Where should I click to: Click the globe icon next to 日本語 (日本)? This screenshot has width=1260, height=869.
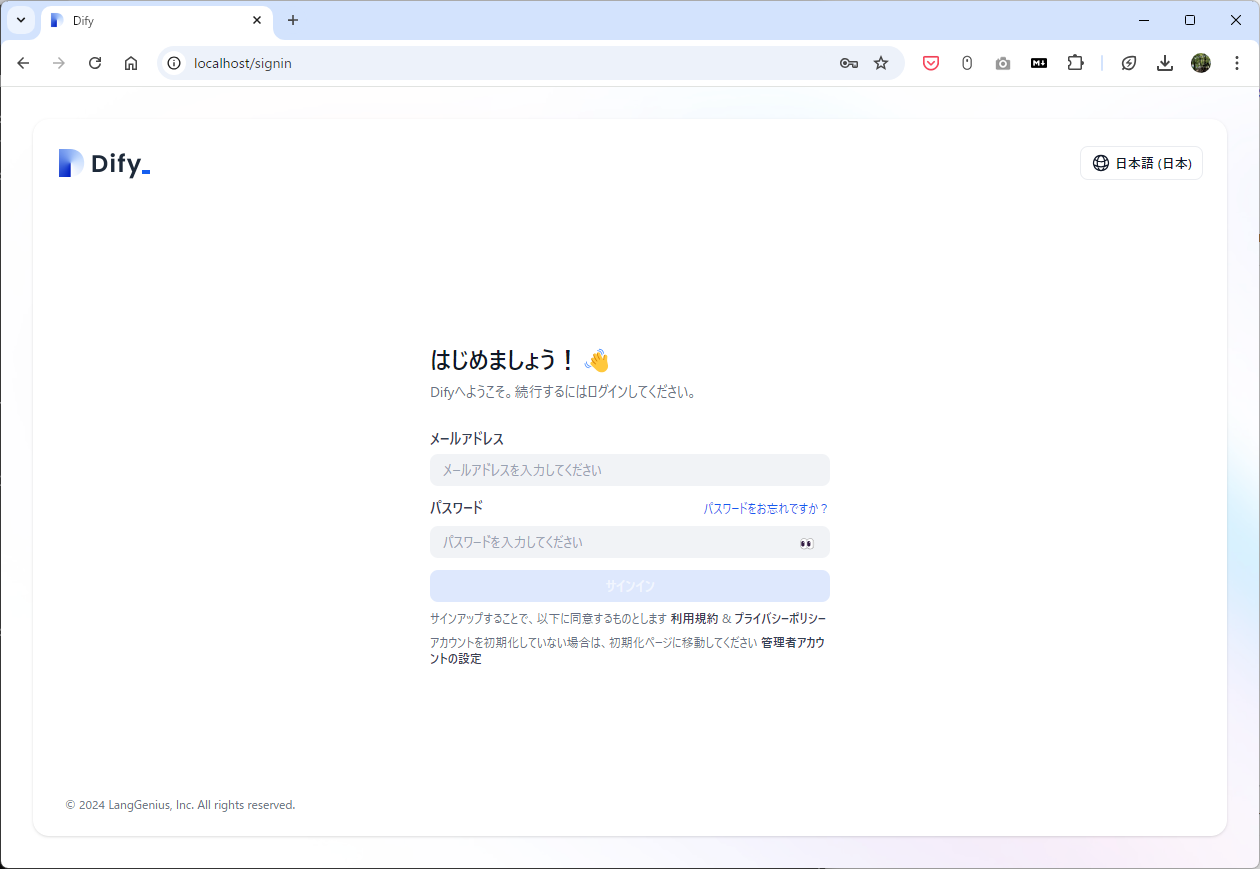(x=1101, y=163)
